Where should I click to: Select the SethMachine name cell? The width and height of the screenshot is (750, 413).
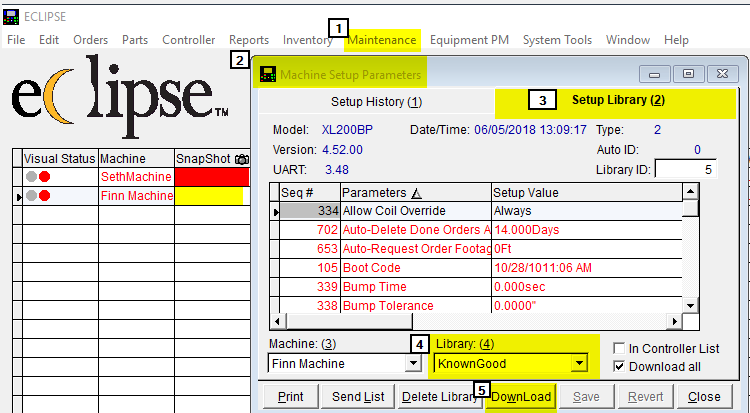pyautogui.click(x=136, y=177)
